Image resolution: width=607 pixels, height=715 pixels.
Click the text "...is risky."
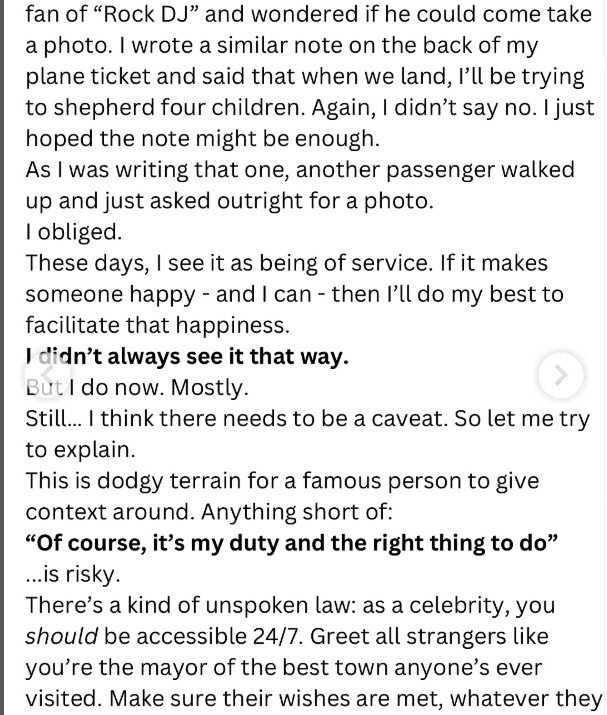pos(73,574)
